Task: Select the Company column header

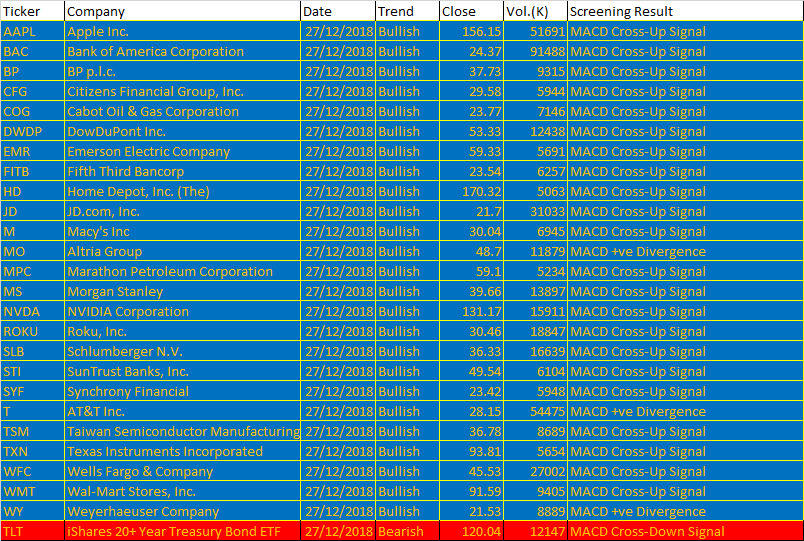Action: pyautogui.click(x=182, y=11)
